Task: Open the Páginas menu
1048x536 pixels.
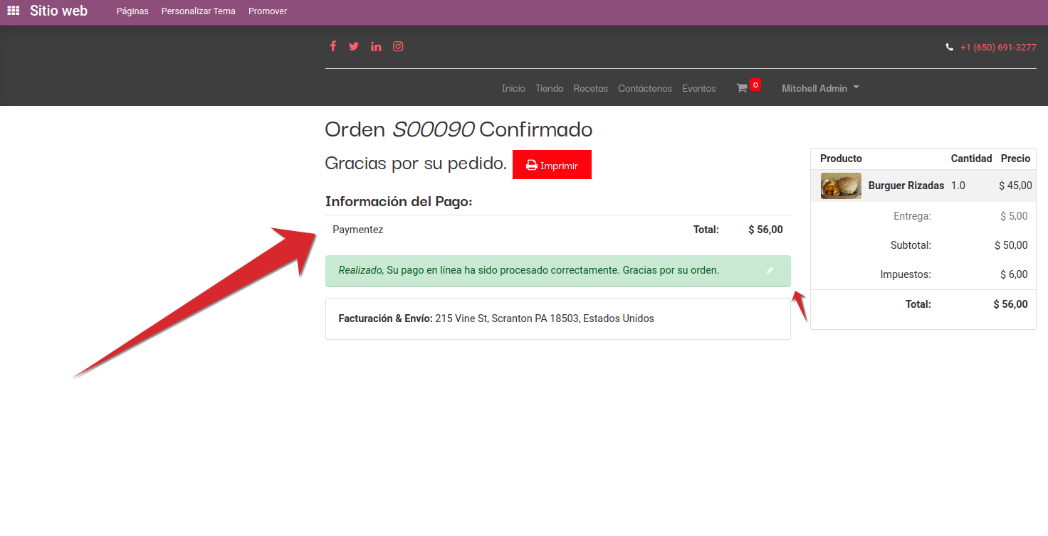Action: [132, 11]
